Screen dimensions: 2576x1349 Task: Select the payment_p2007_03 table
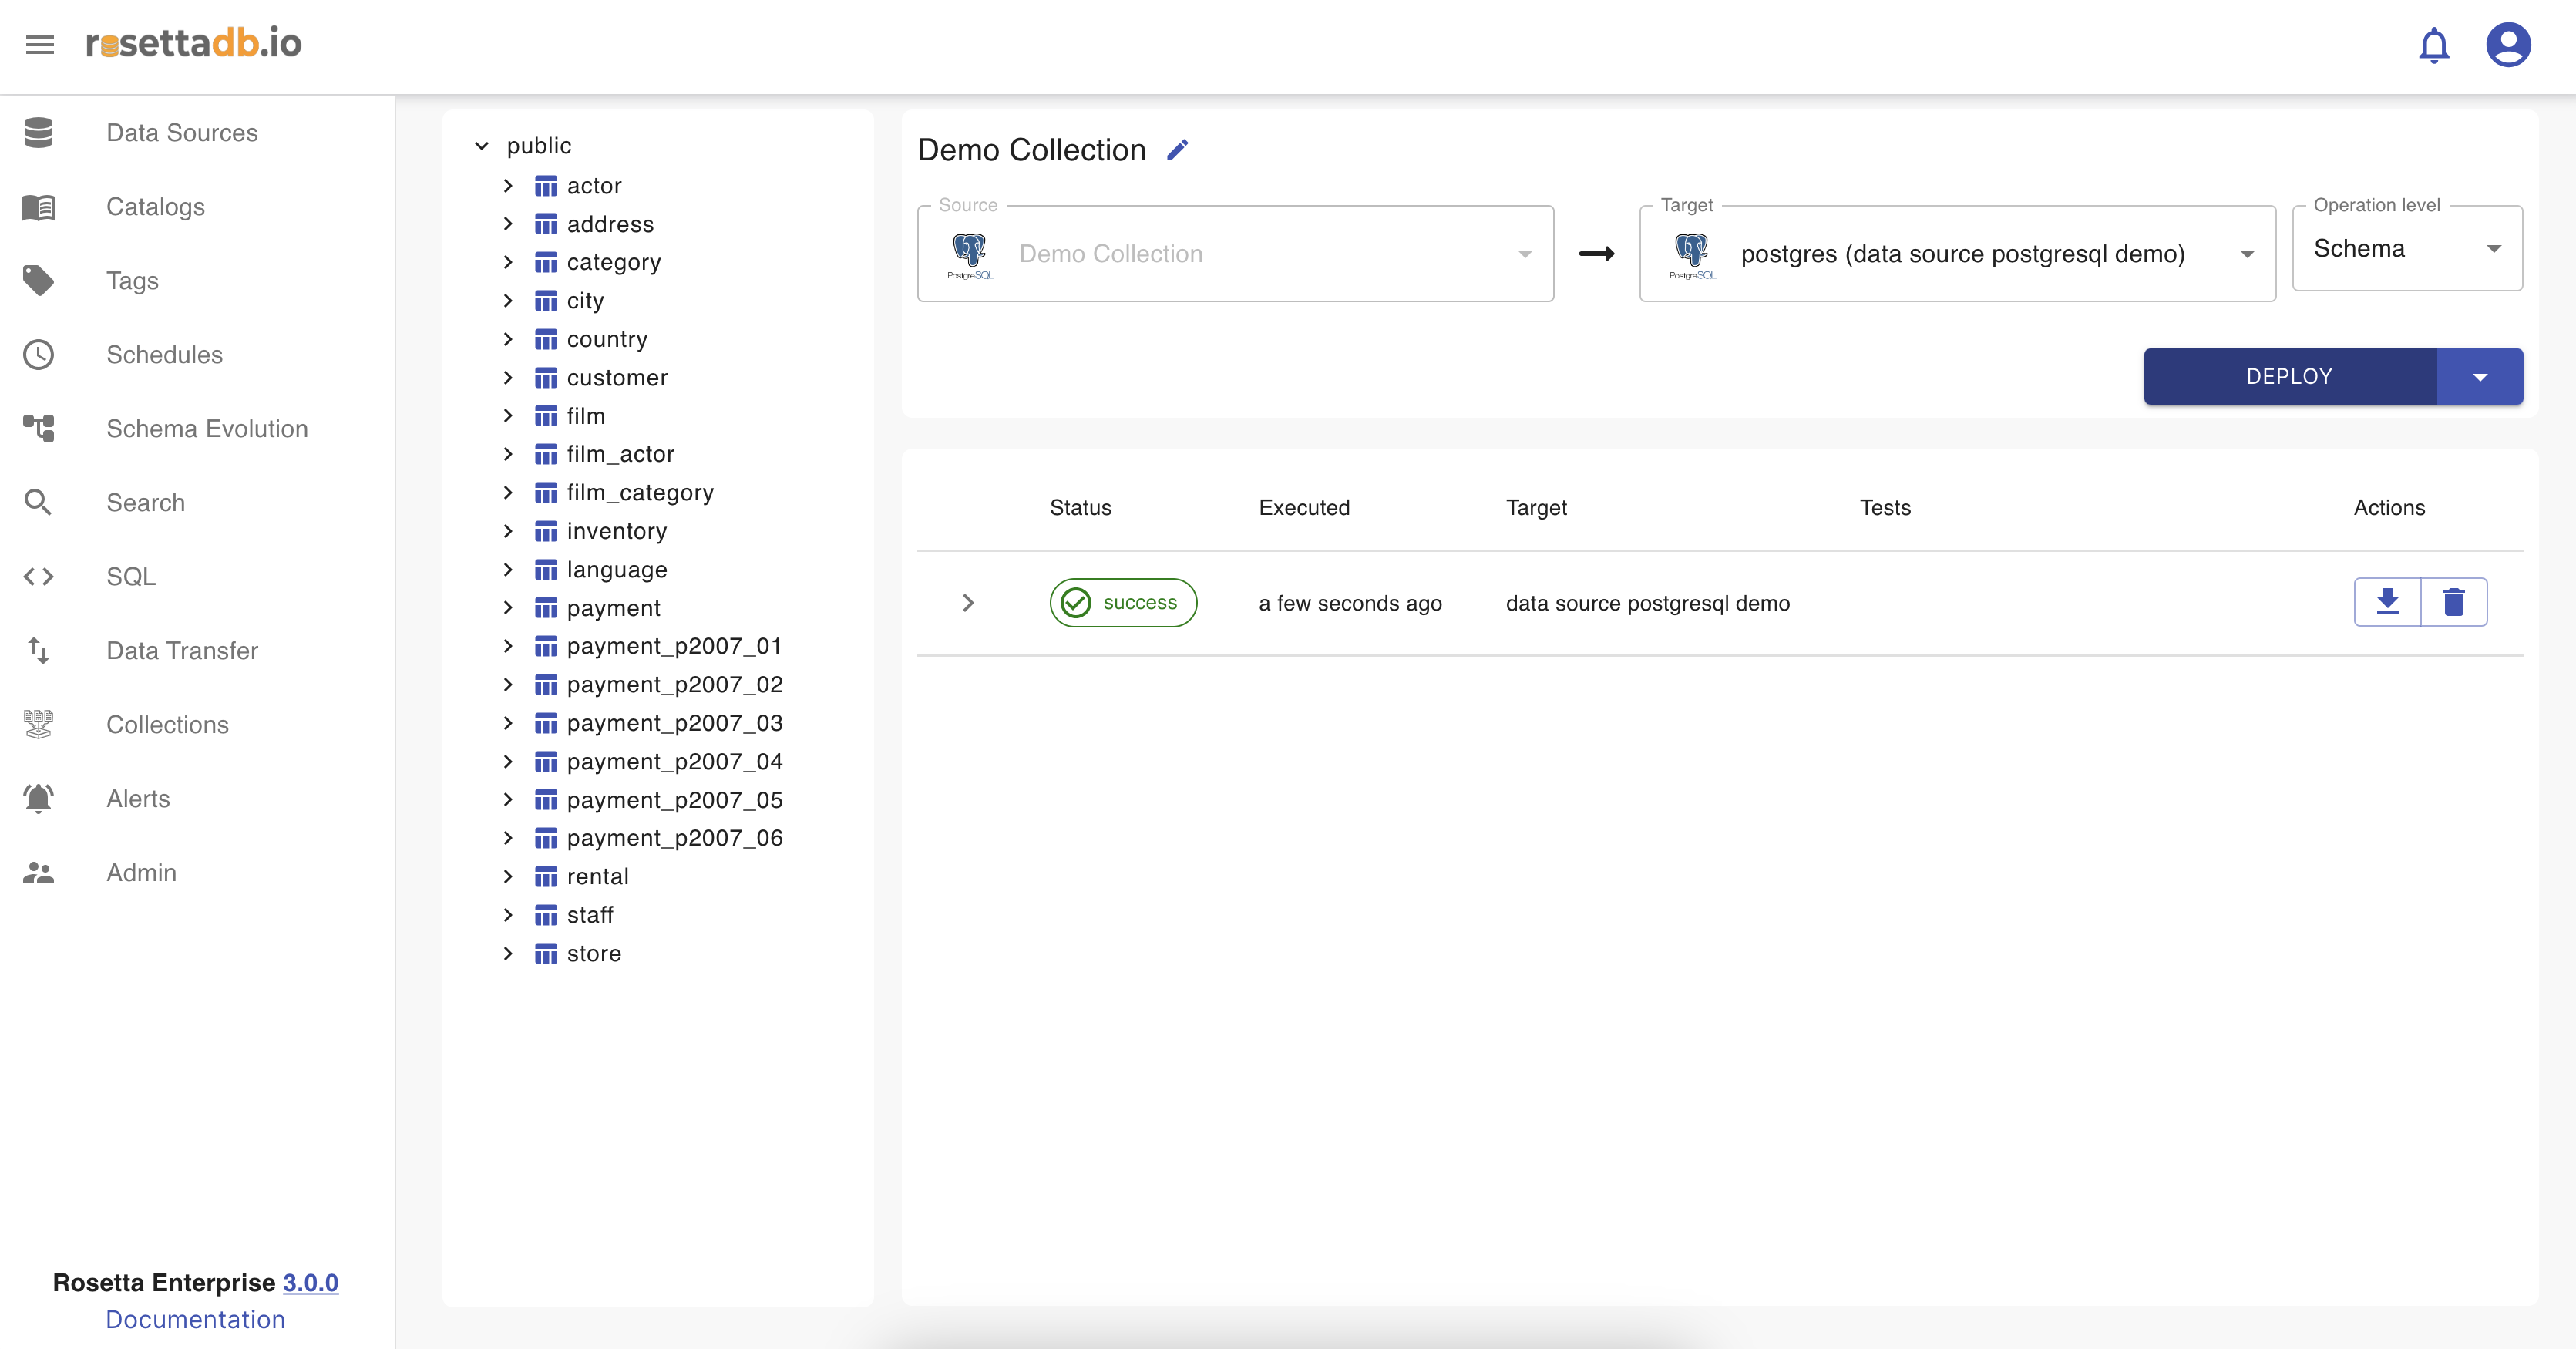coord(674,723)
